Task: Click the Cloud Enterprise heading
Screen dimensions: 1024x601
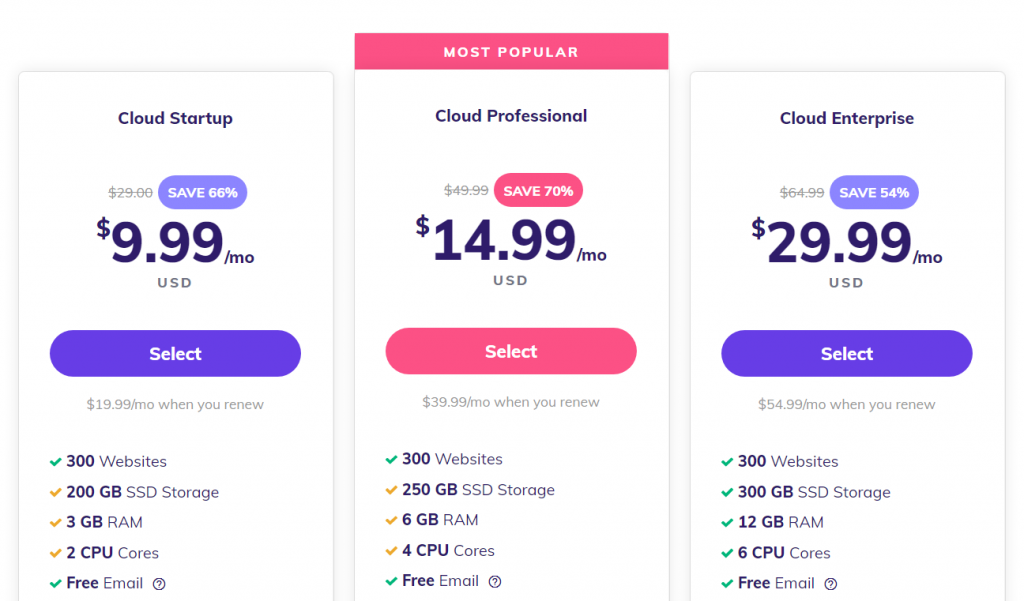Action: 846,118
